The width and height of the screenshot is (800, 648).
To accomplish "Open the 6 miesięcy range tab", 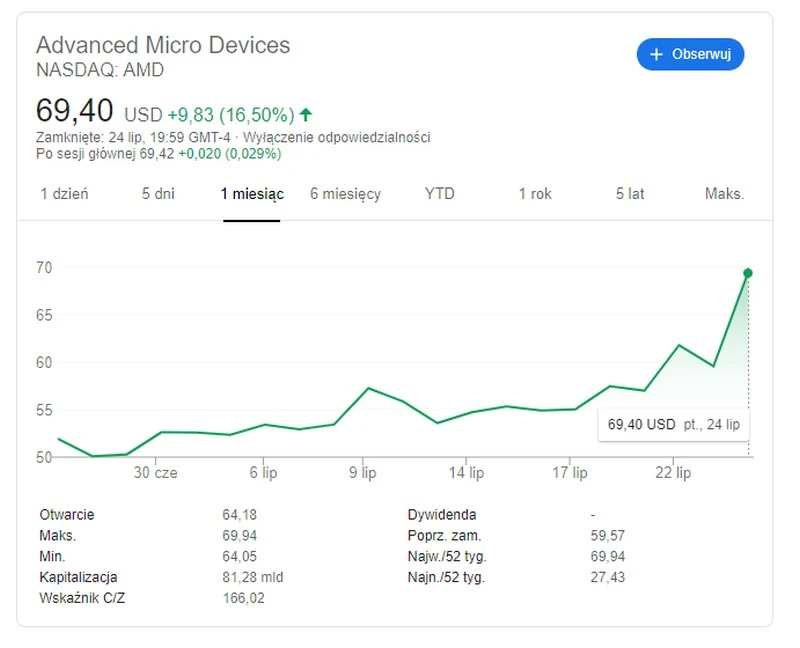I will (x=345, y=194).
